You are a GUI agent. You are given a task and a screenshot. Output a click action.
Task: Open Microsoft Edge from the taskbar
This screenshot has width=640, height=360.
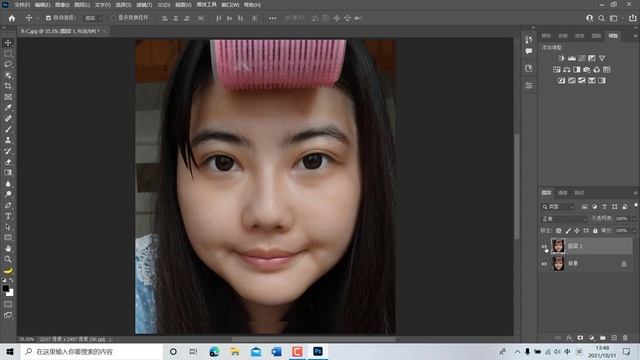(x=214, y=351)
